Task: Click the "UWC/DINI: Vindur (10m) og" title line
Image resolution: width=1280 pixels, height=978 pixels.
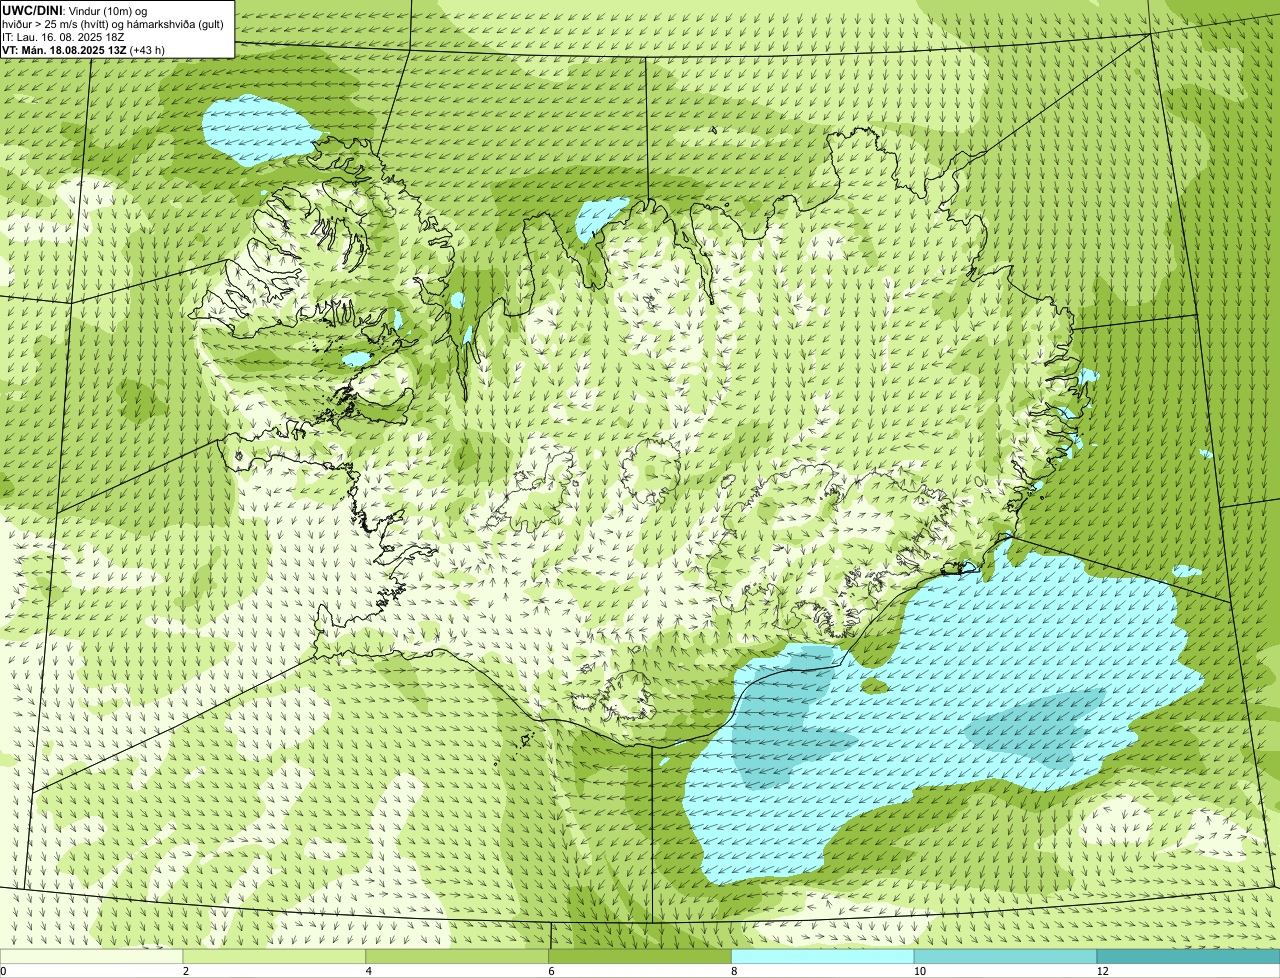Action: (x=75, y=10)
